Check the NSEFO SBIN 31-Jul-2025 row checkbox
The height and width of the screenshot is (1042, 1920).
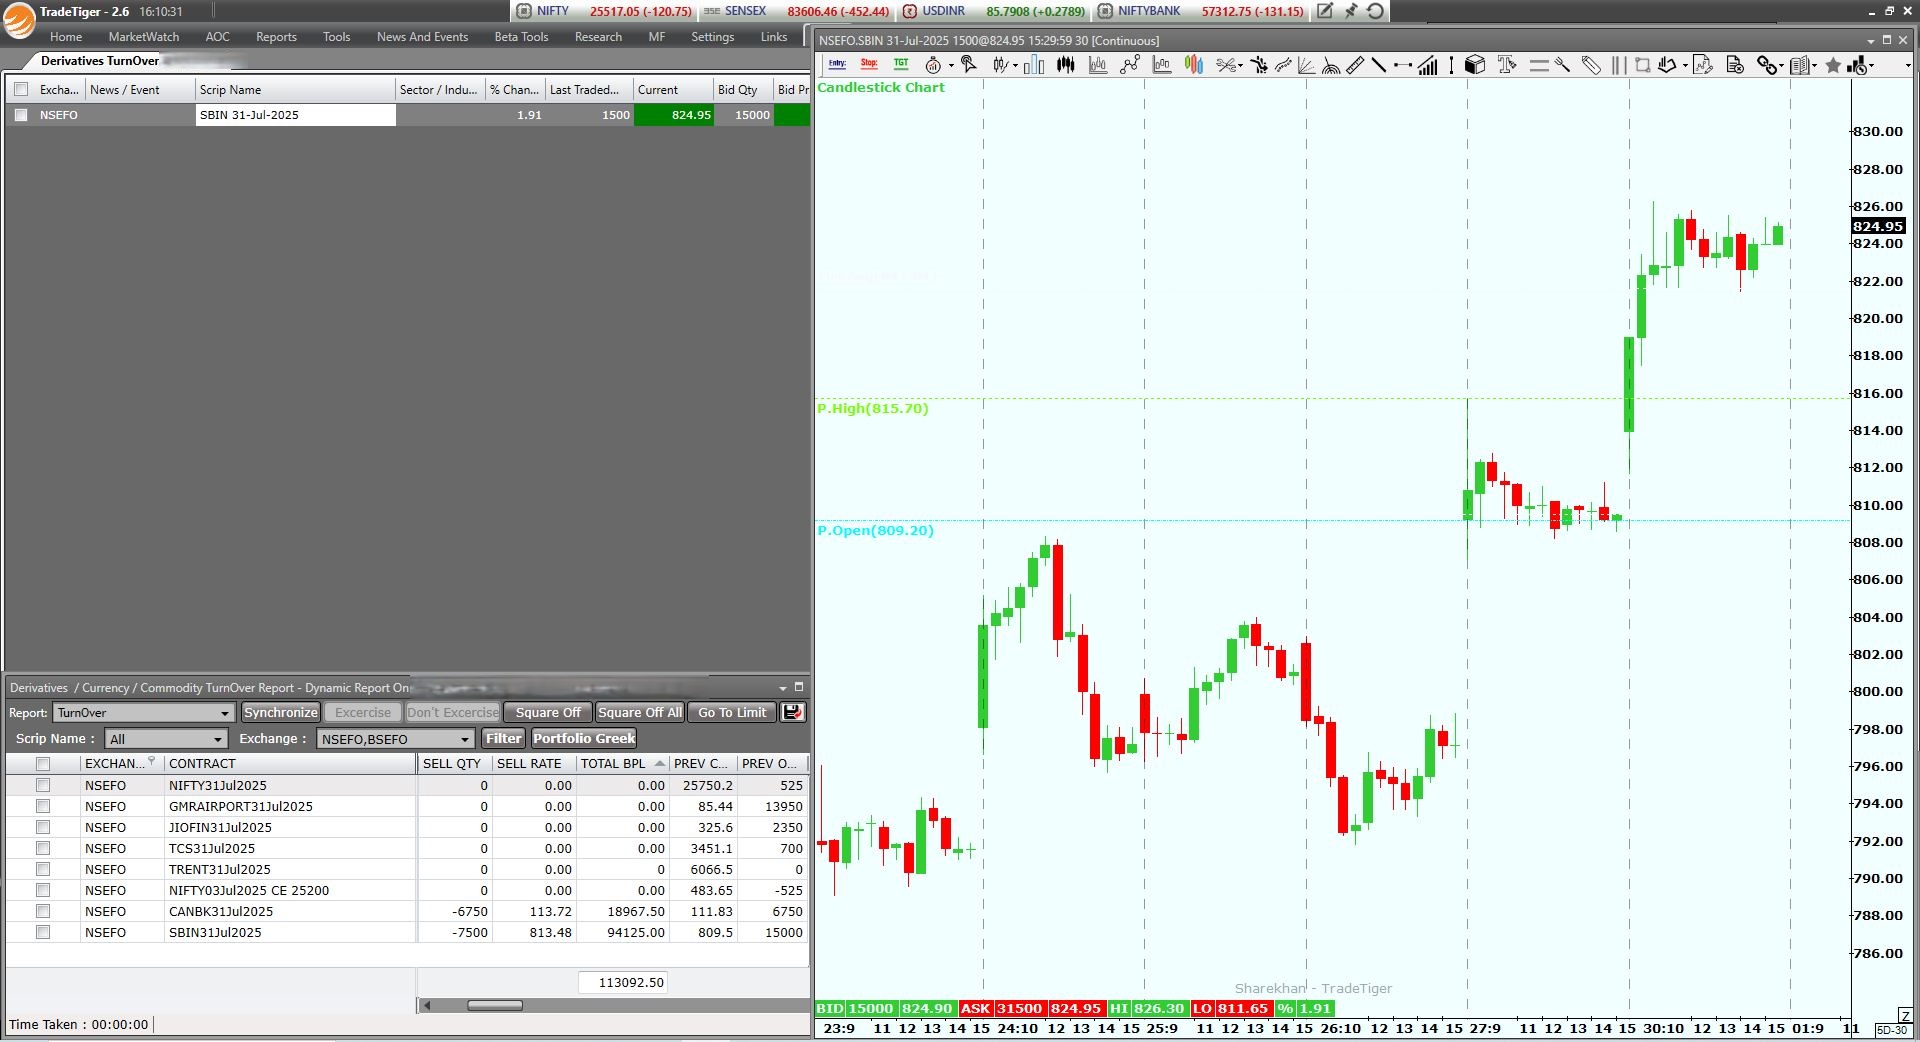point(21,115)
